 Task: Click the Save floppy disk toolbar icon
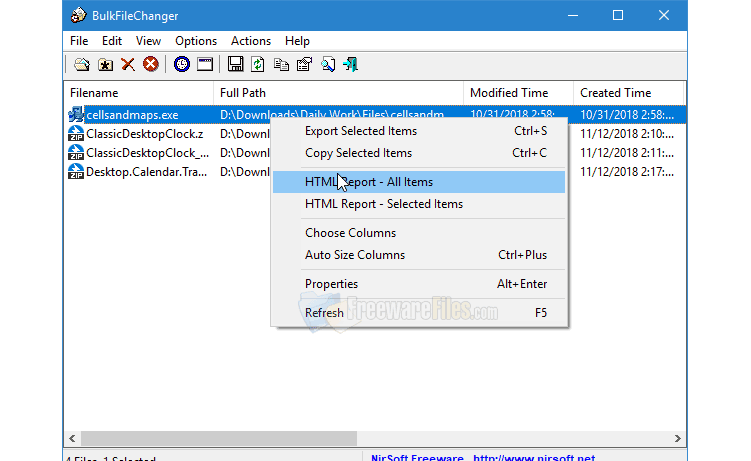coord(235,64)
